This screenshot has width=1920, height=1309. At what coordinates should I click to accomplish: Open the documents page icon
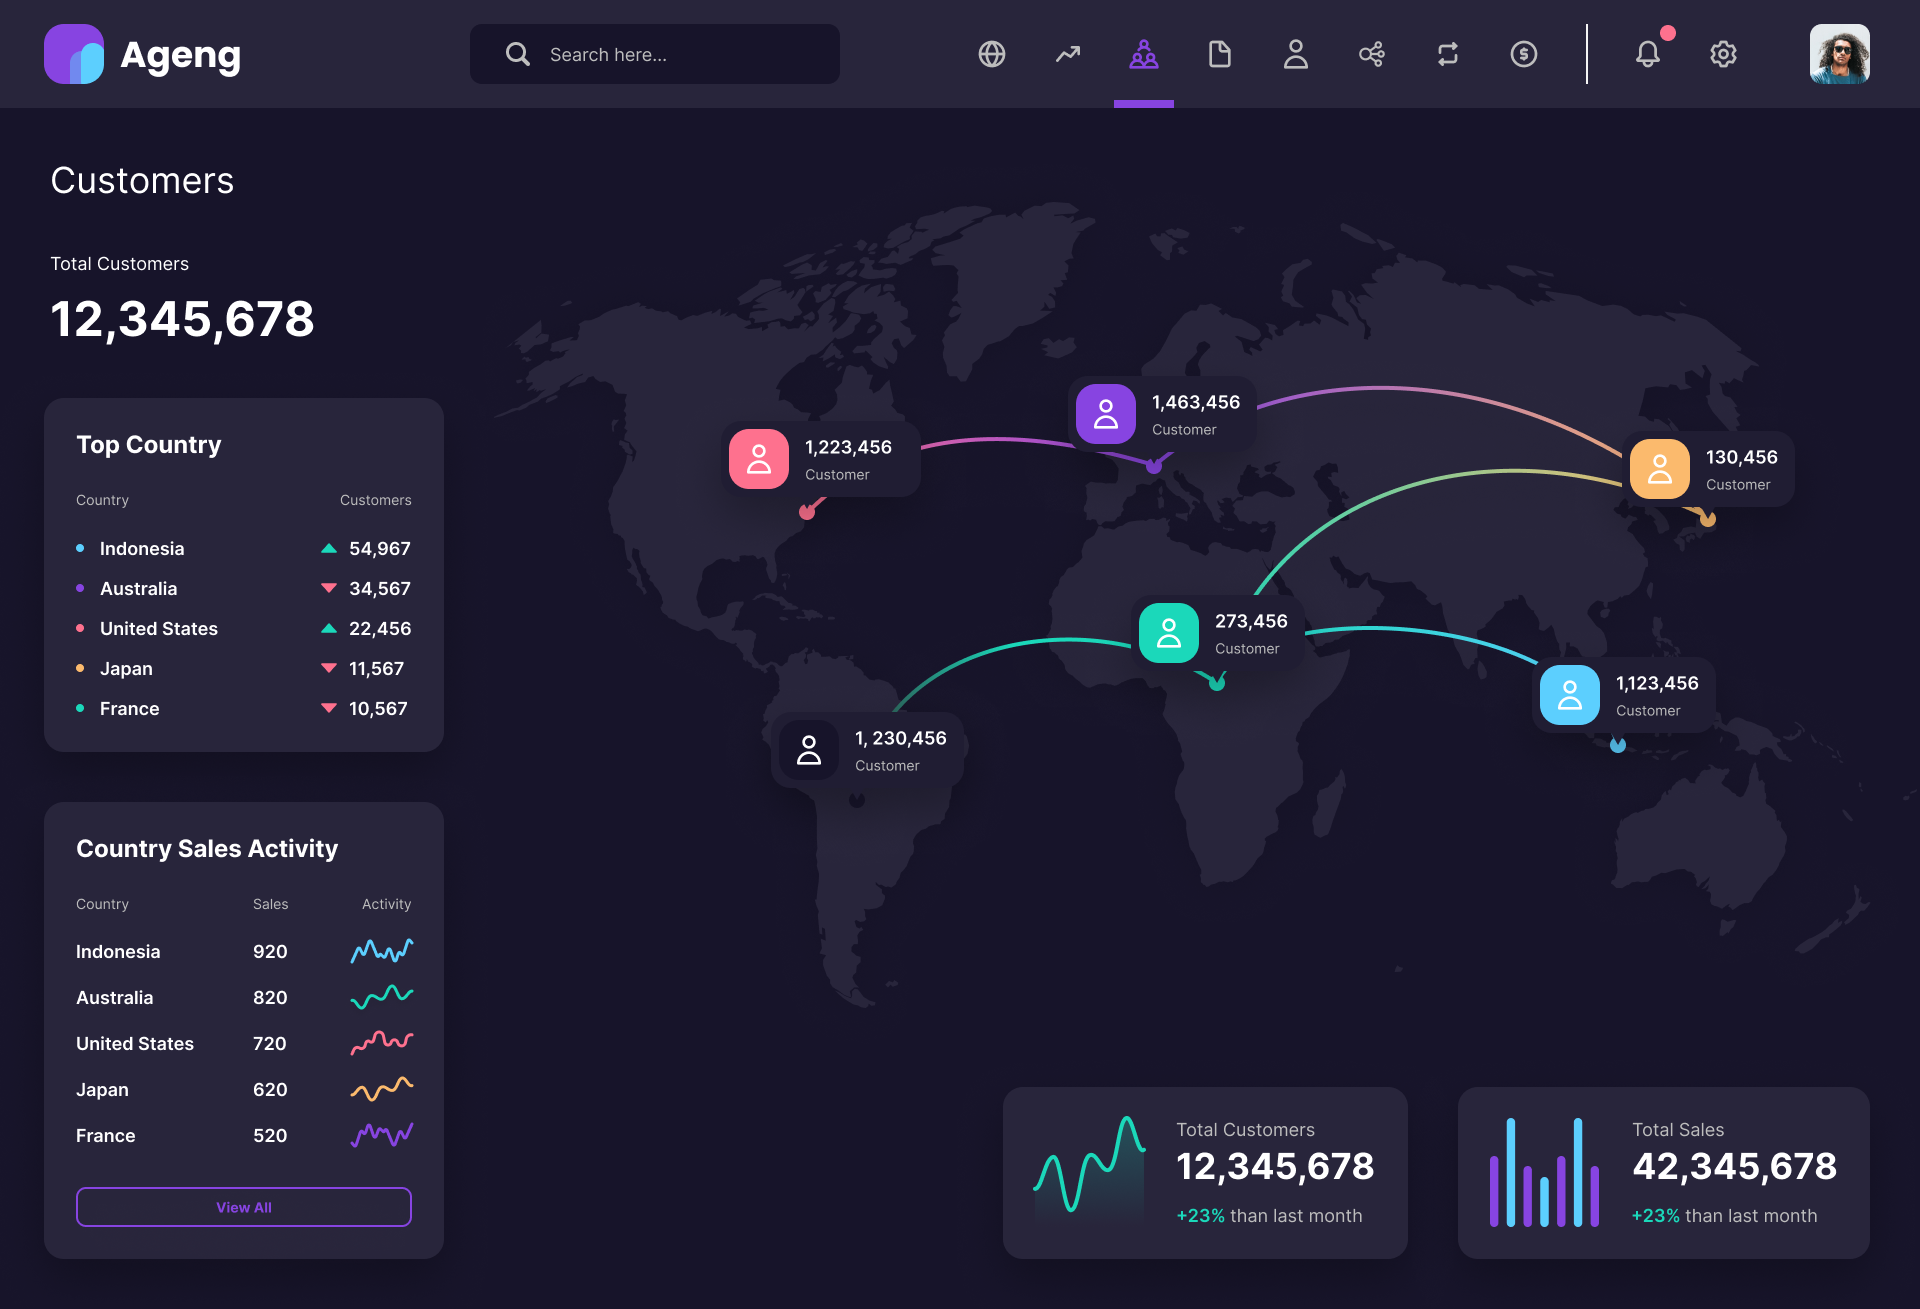[1219, 54]
